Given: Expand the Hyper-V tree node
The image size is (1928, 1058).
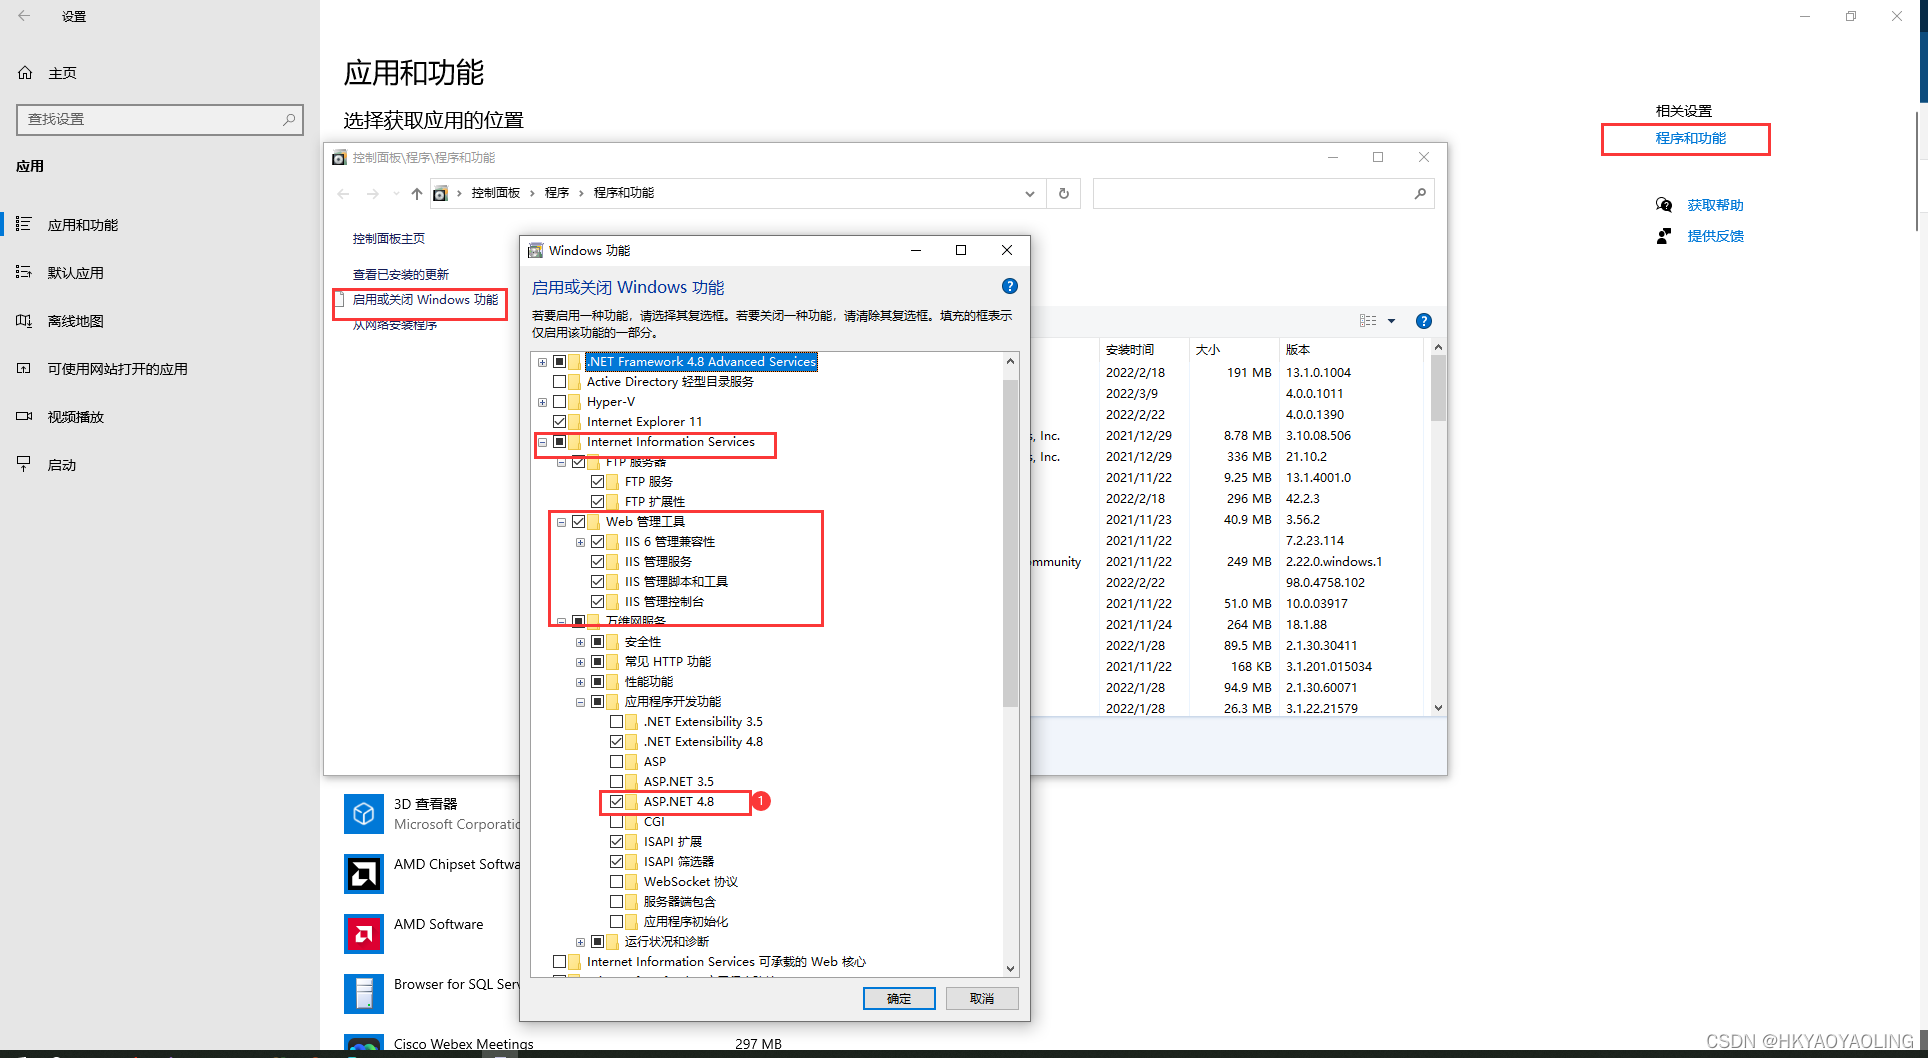Looking at the screenshot, I should tap(543, 402).
